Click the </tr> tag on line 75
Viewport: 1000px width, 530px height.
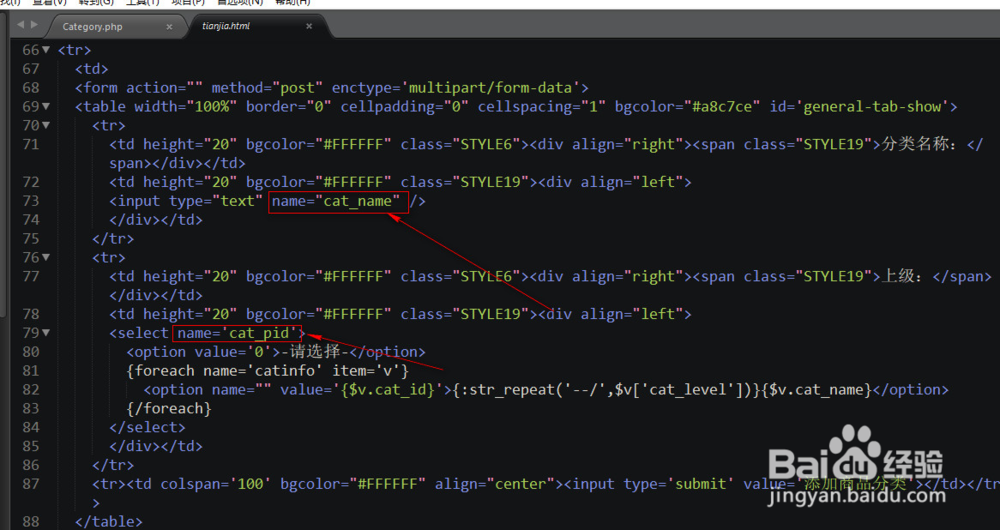(112, 239)
